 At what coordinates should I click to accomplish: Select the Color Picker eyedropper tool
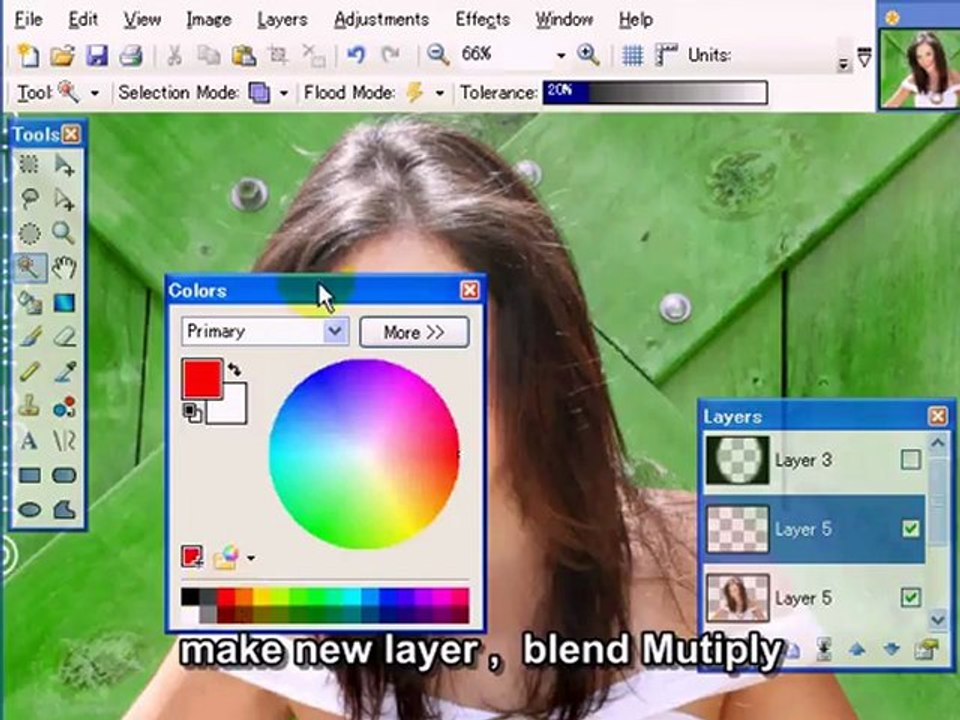click(x=64, y=371)
